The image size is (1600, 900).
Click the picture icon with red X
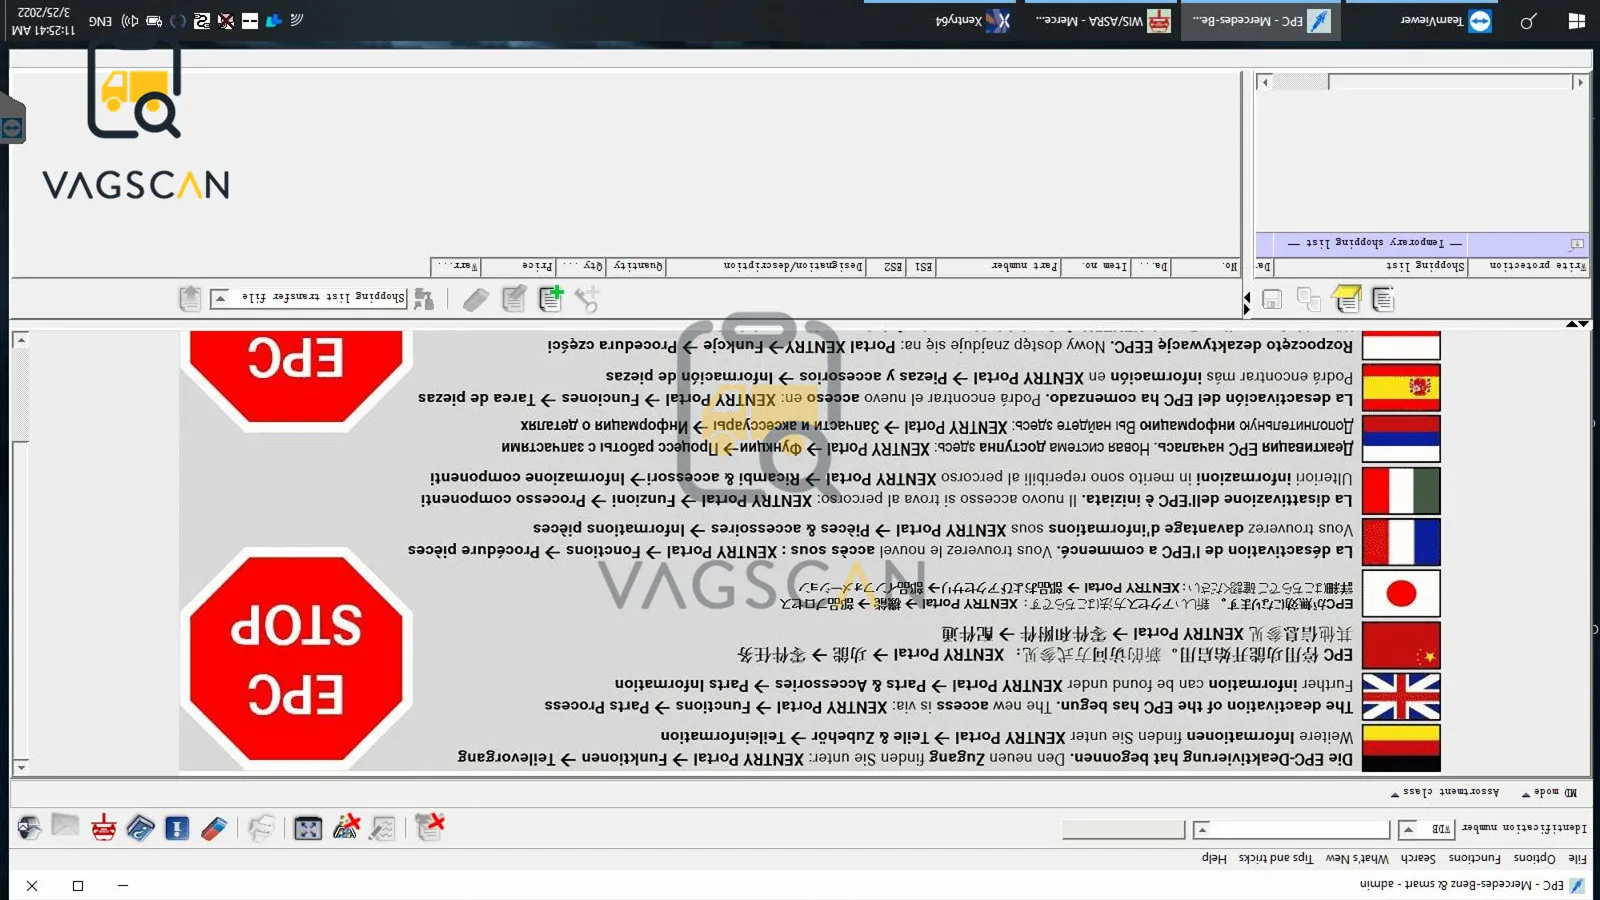pyautogui.click(x=346, y=827)
